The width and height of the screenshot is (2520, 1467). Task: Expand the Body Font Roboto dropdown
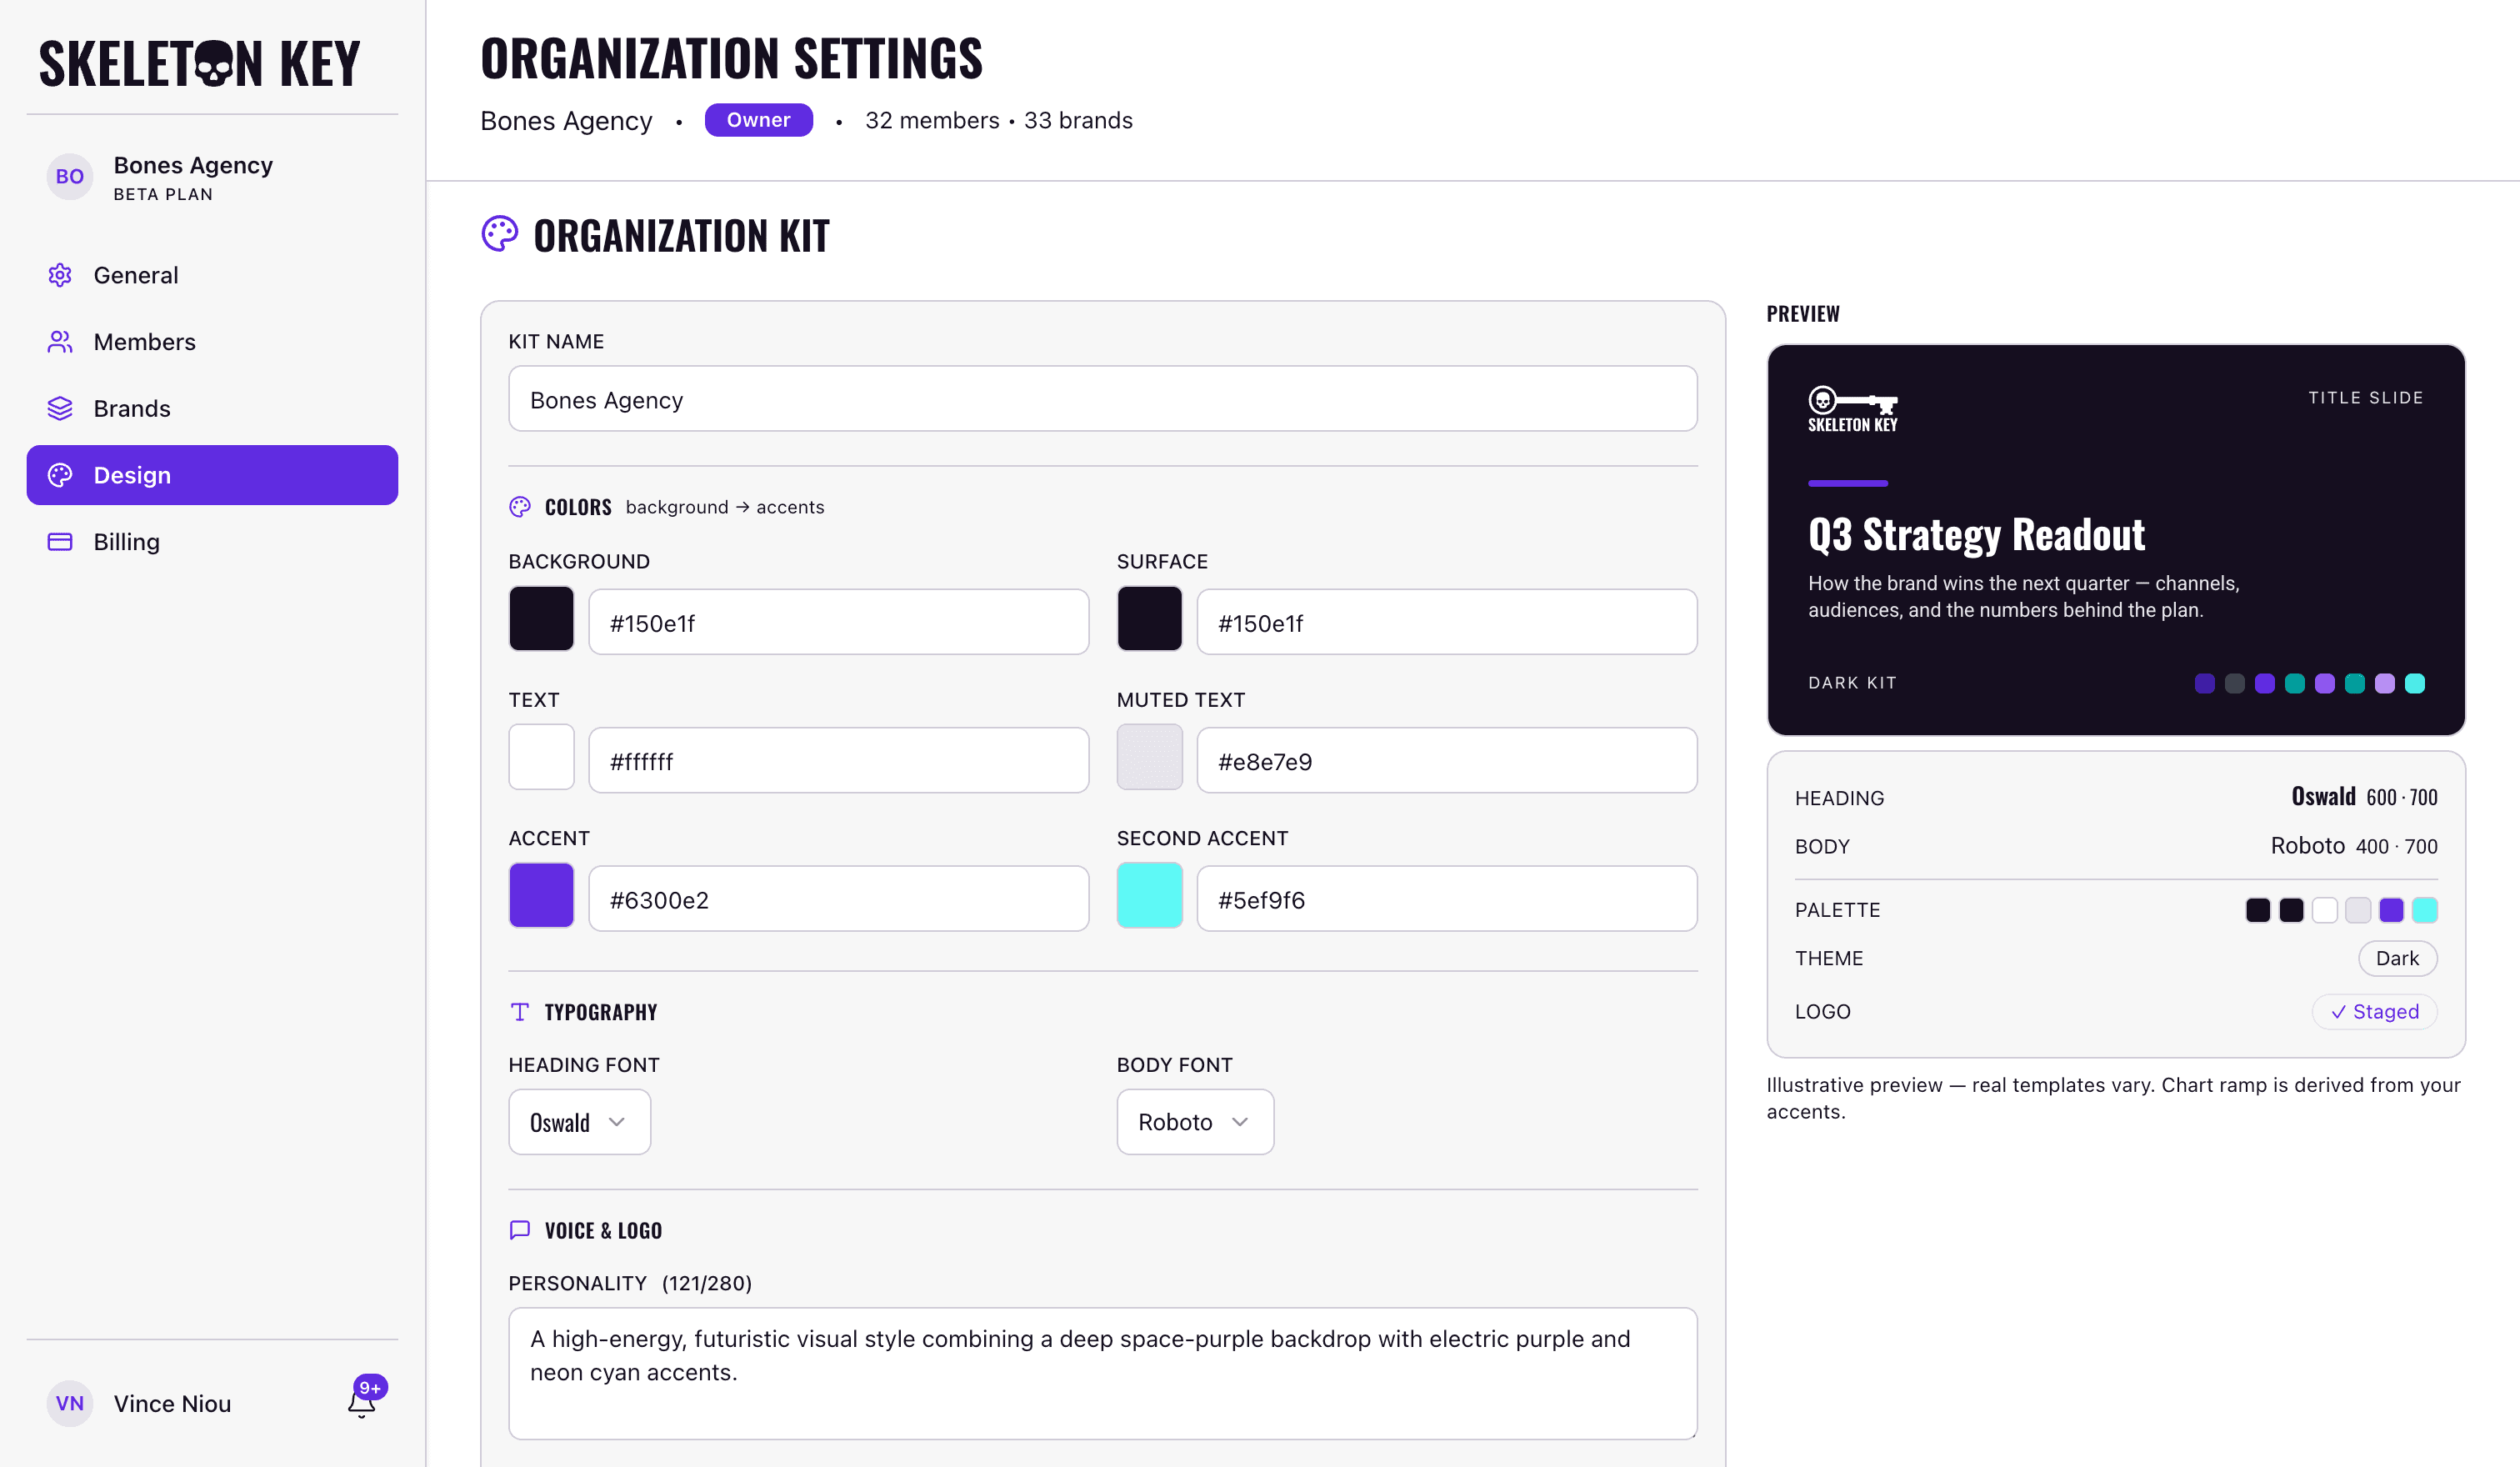[x=1195, y=1122]
